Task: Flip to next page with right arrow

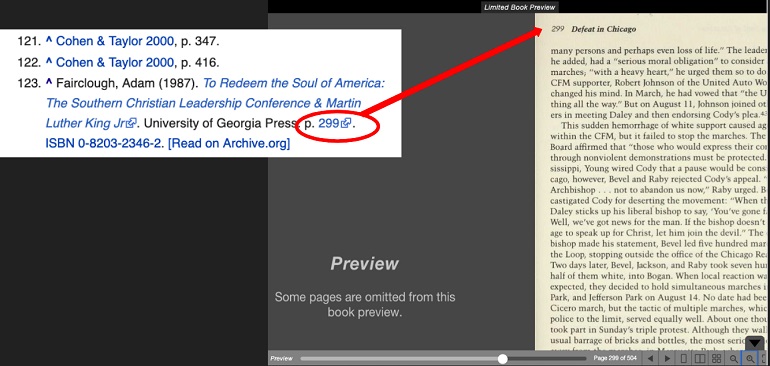Action: click(667, 359)
